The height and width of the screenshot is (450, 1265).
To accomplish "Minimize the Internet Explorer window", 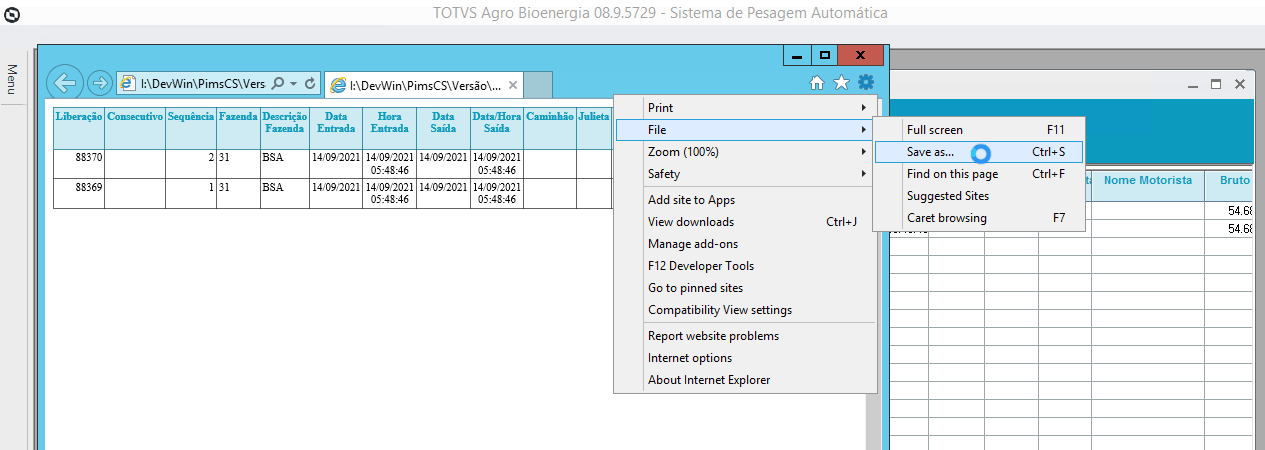I will (797, 56).
